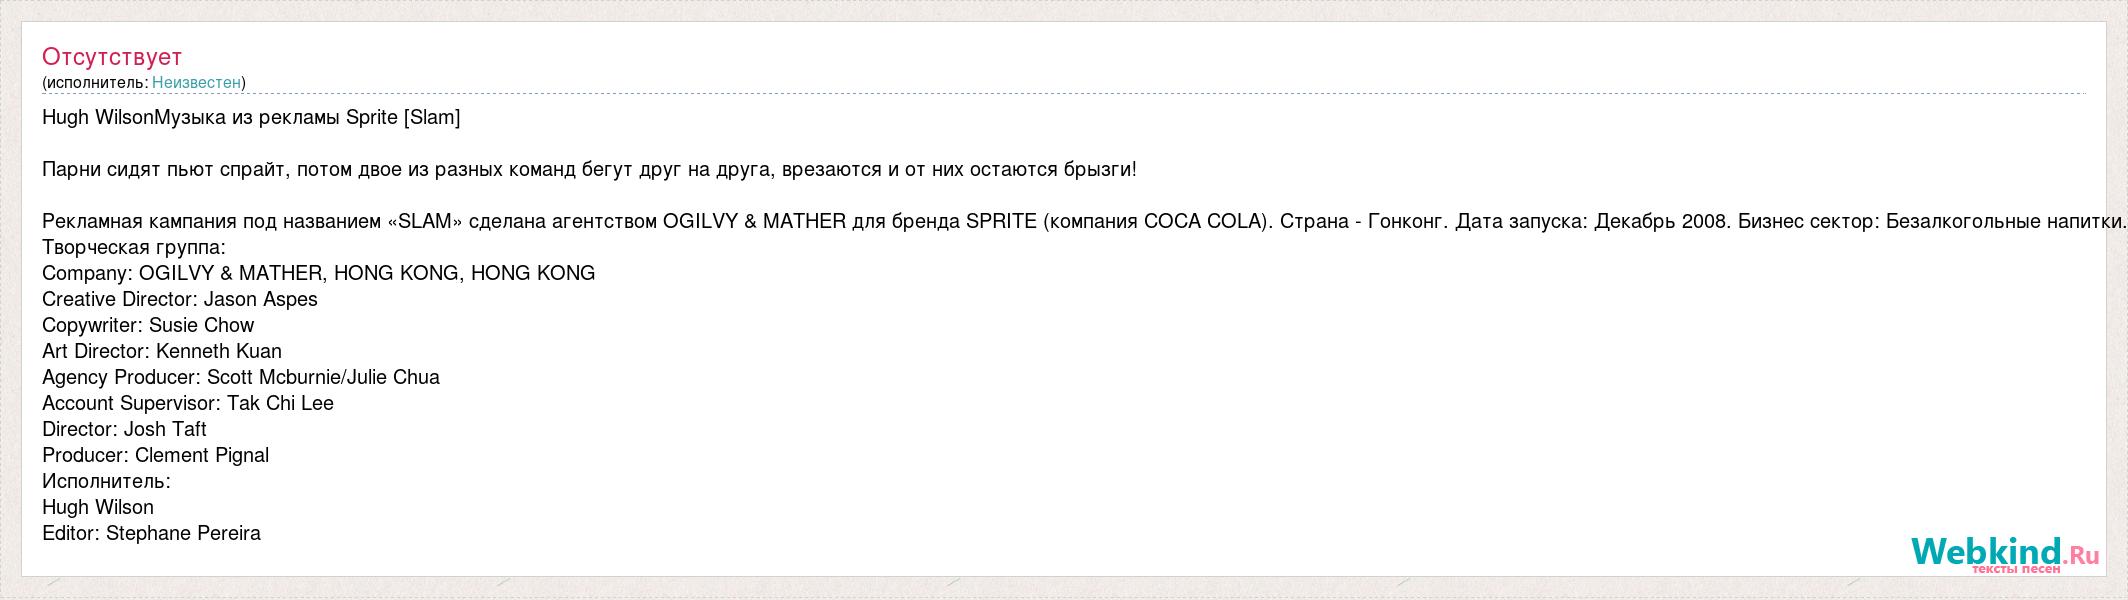
Task: Click 'Creative Director: Jason Aspes' line
Action: 180,300
